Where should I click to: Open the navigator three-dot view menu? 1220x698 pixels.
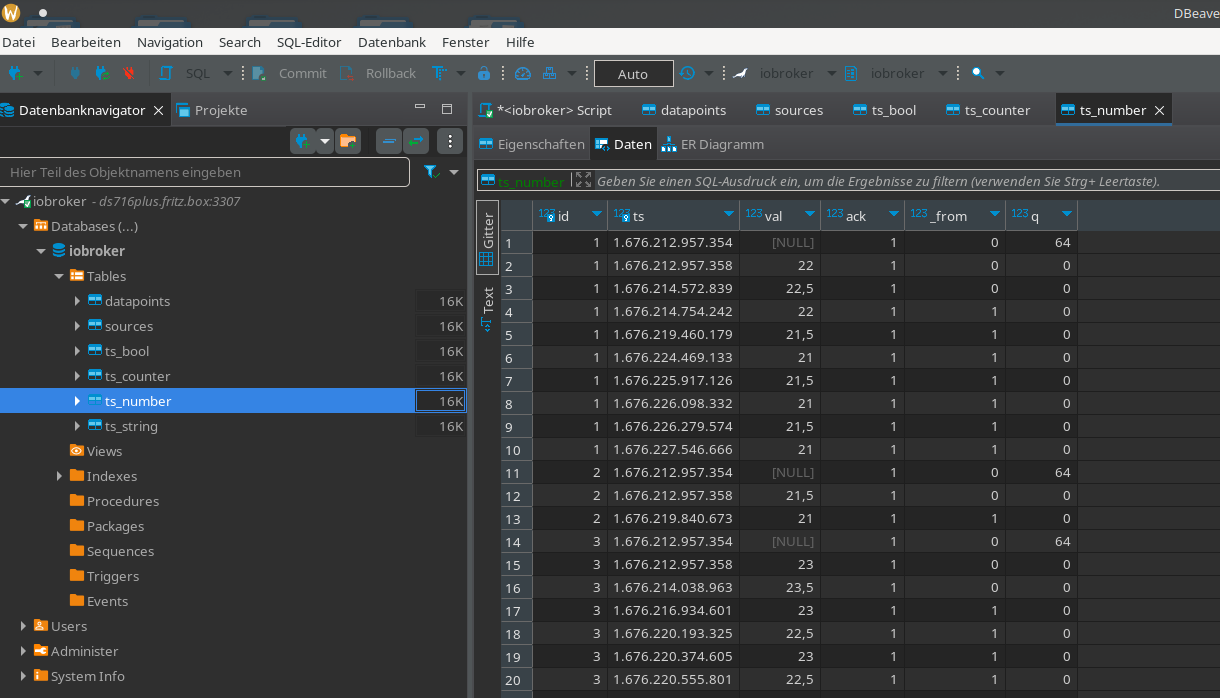coord(450,141)
